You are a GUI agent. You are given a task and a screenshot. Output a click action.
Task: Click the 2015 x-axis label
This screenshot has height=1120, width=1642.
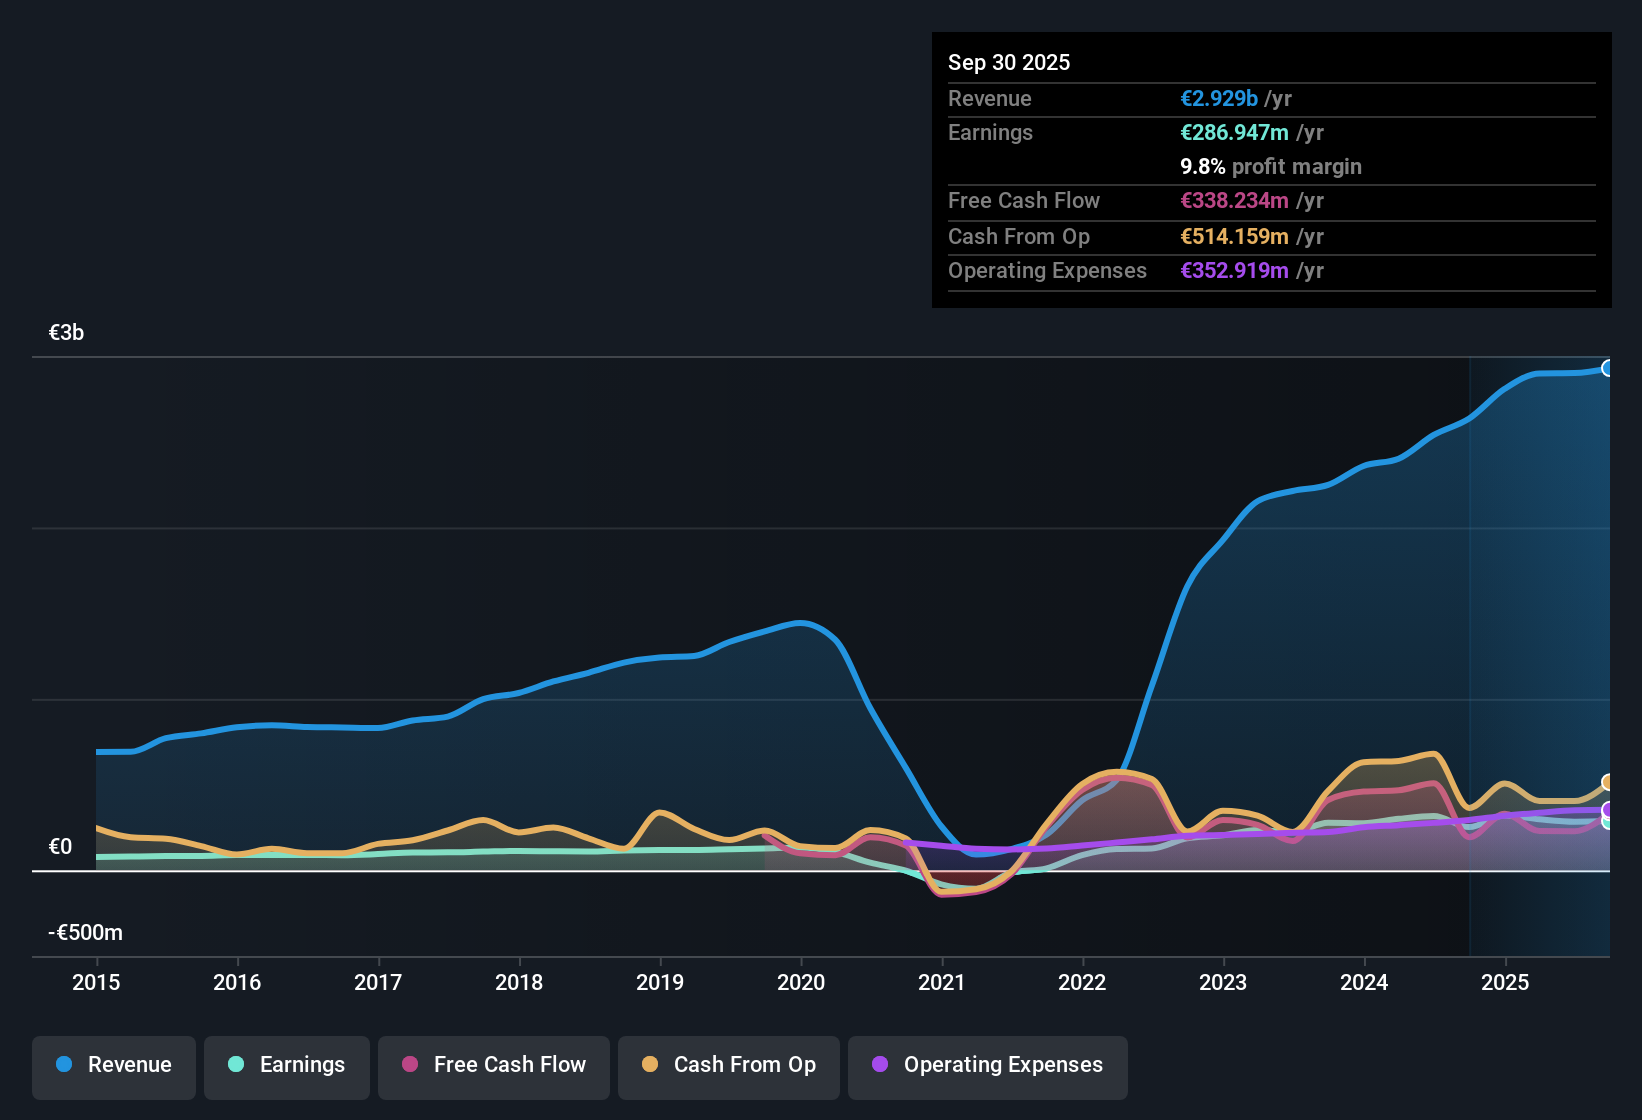pyautogui.click(x=96, y=983)
